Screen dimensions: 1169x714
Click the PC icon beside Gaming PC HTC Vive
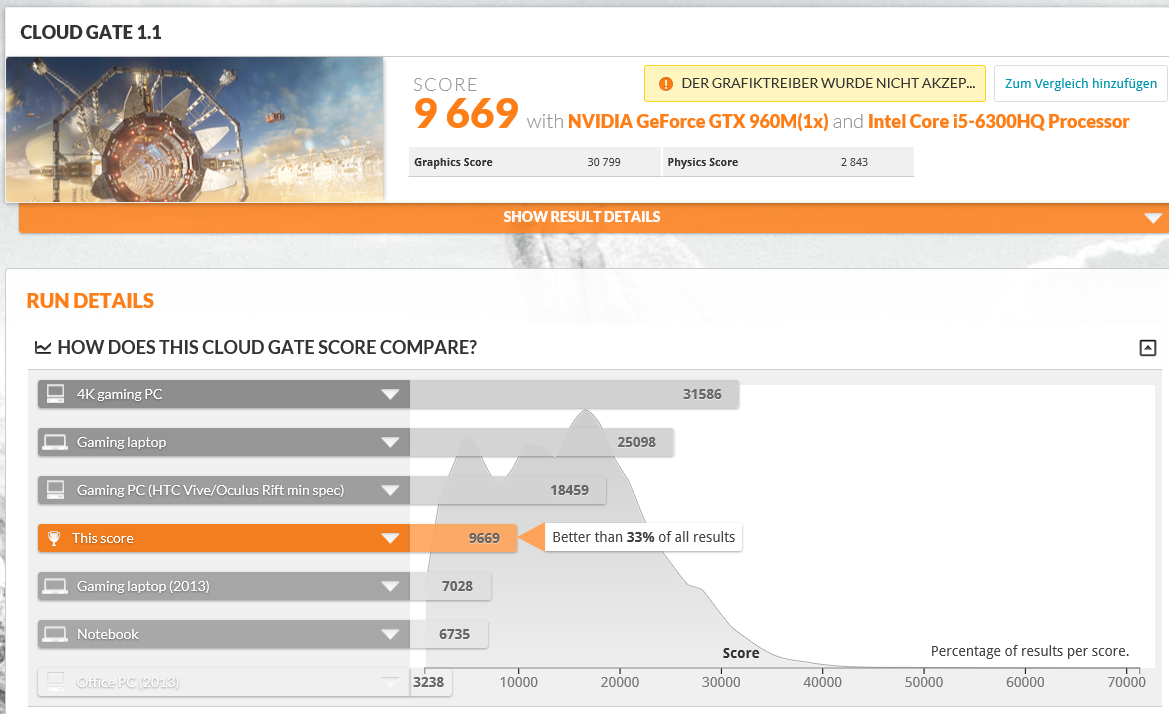tap(55, 490)
